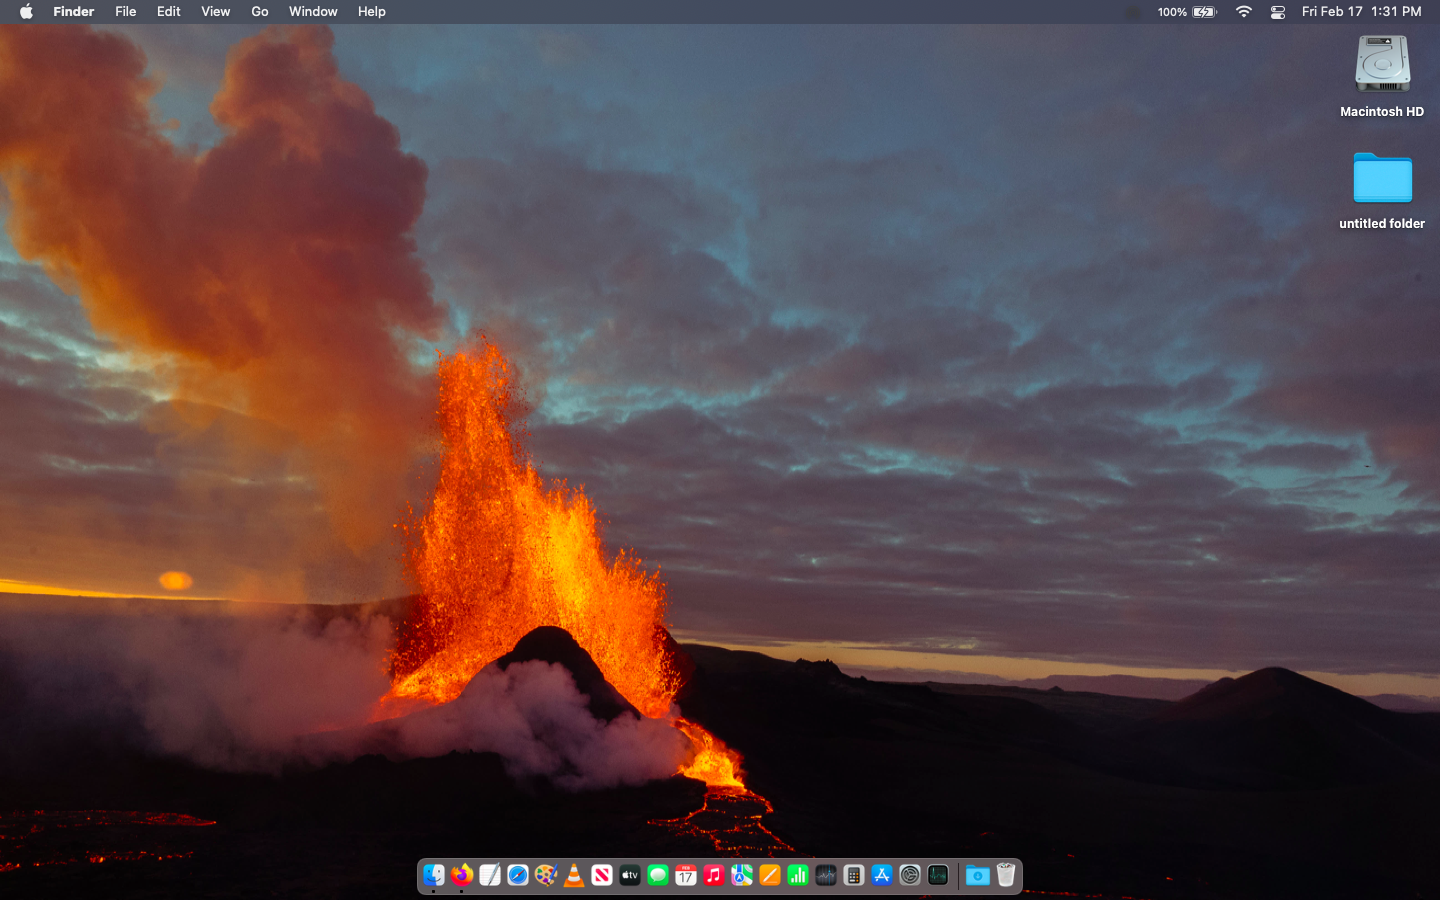Launch the Numbers app
The height and width of the screenshot is (900, 1440).
797,875
